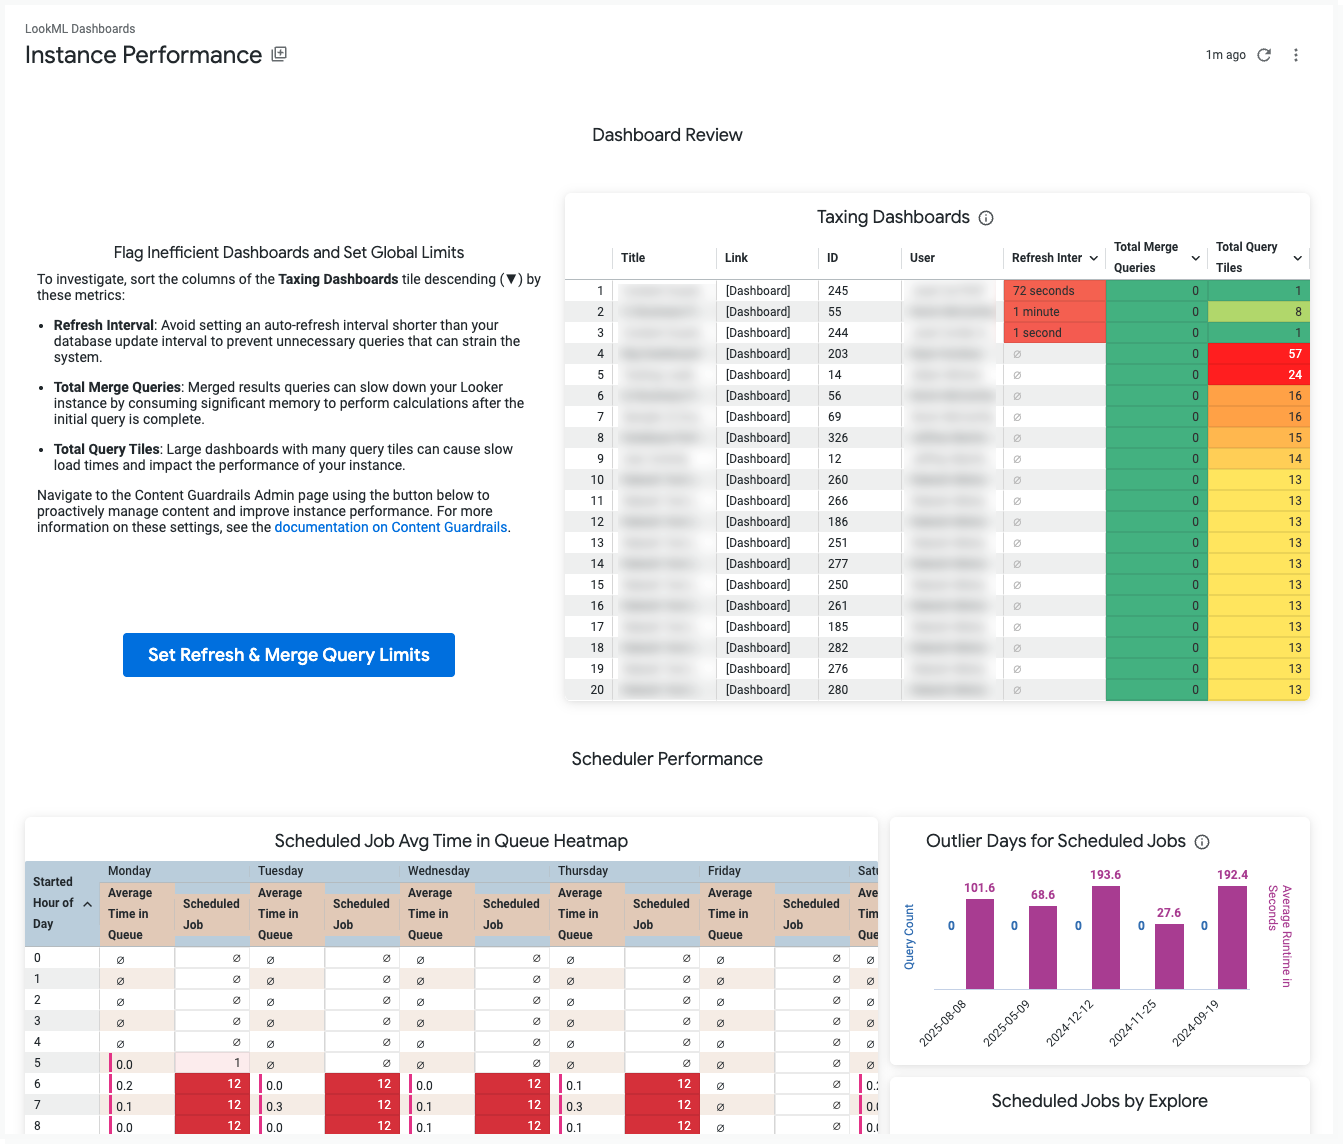The image size is (1343, 1144).
Task: Click the Taxing Dashboards info icon
Action: coord(986,218)
